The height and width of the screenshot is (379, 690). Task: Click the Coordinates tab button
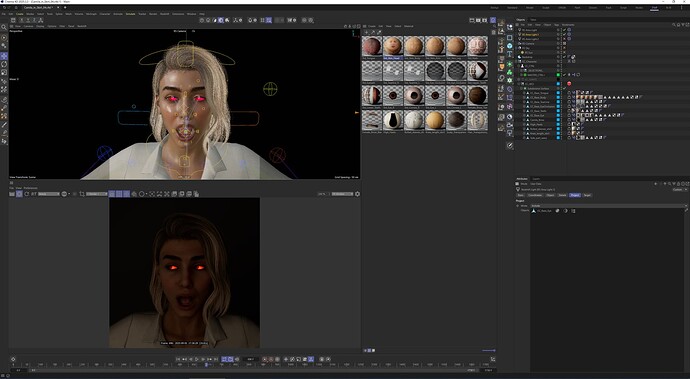click(x=535, y=195)
